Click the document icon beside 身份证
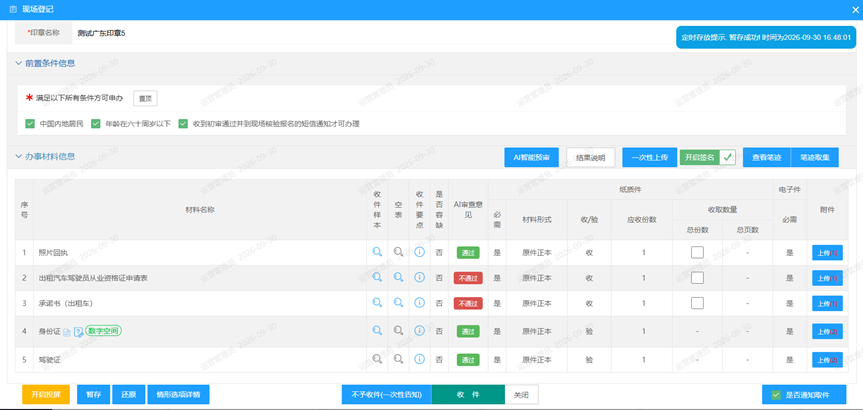This screenshot has height=410, width=863. point(67,332)
